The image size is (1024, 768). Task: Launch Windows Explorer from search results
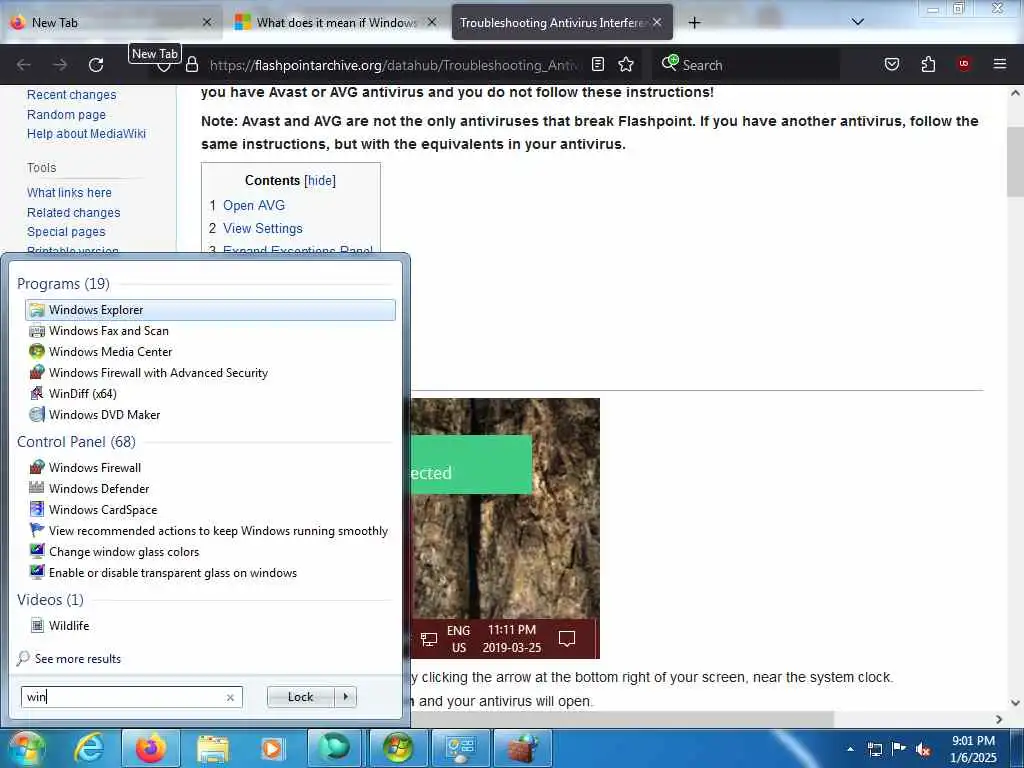point(210,310)
